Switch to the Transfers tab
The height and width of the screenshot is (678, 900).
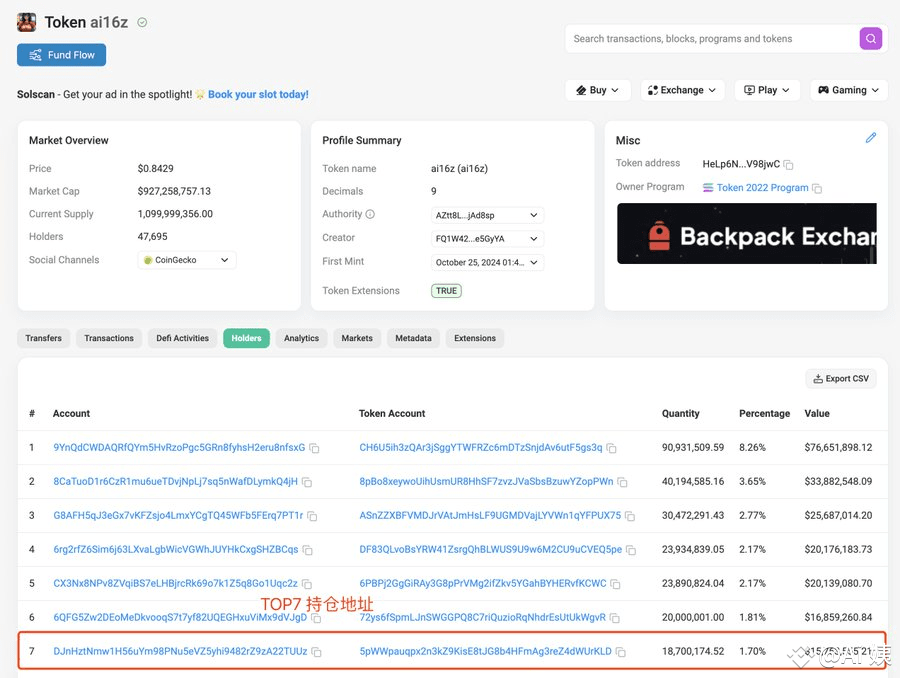click(43, 338)
